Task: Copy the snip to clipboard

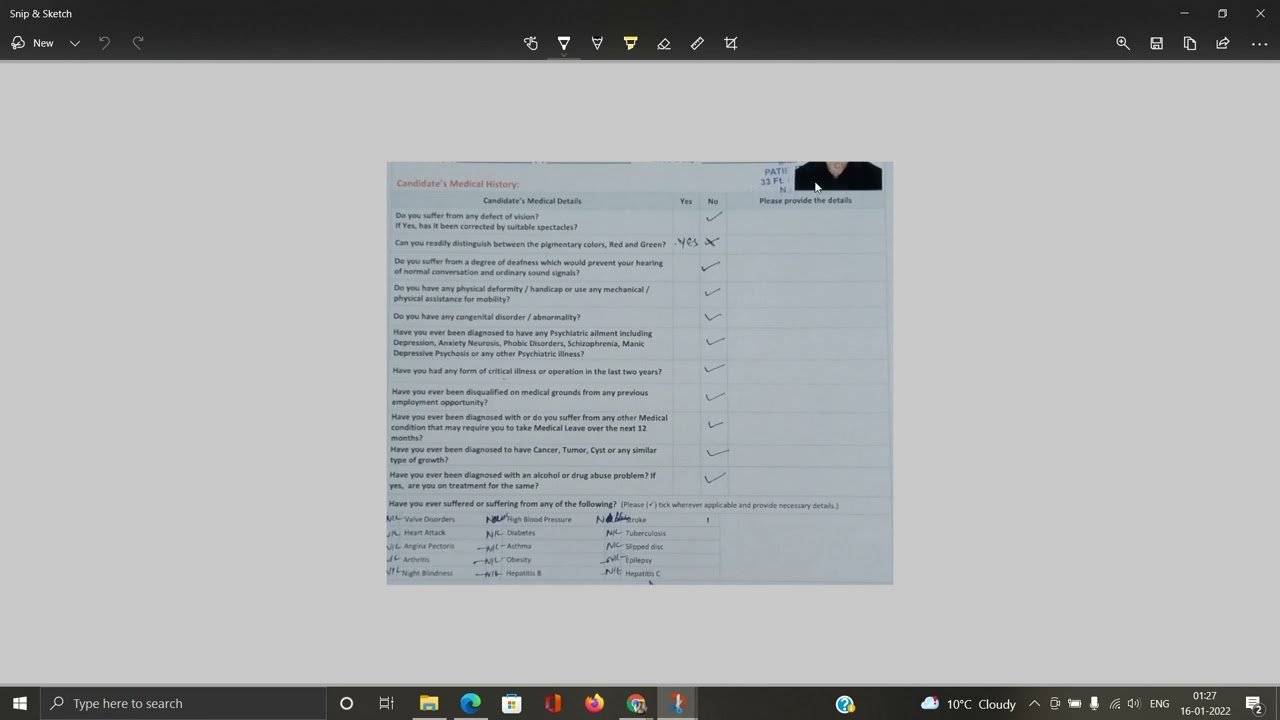Action: 1189,43
